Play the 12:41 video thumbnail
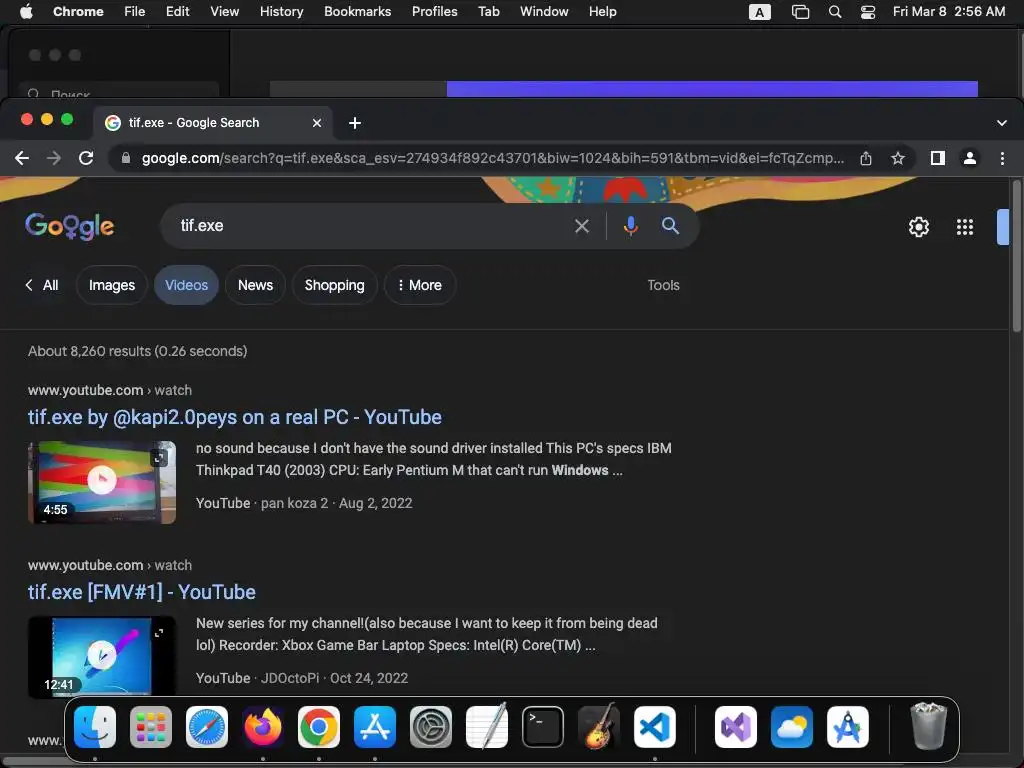Viewport: 1024px width, 768px height. 102,657
